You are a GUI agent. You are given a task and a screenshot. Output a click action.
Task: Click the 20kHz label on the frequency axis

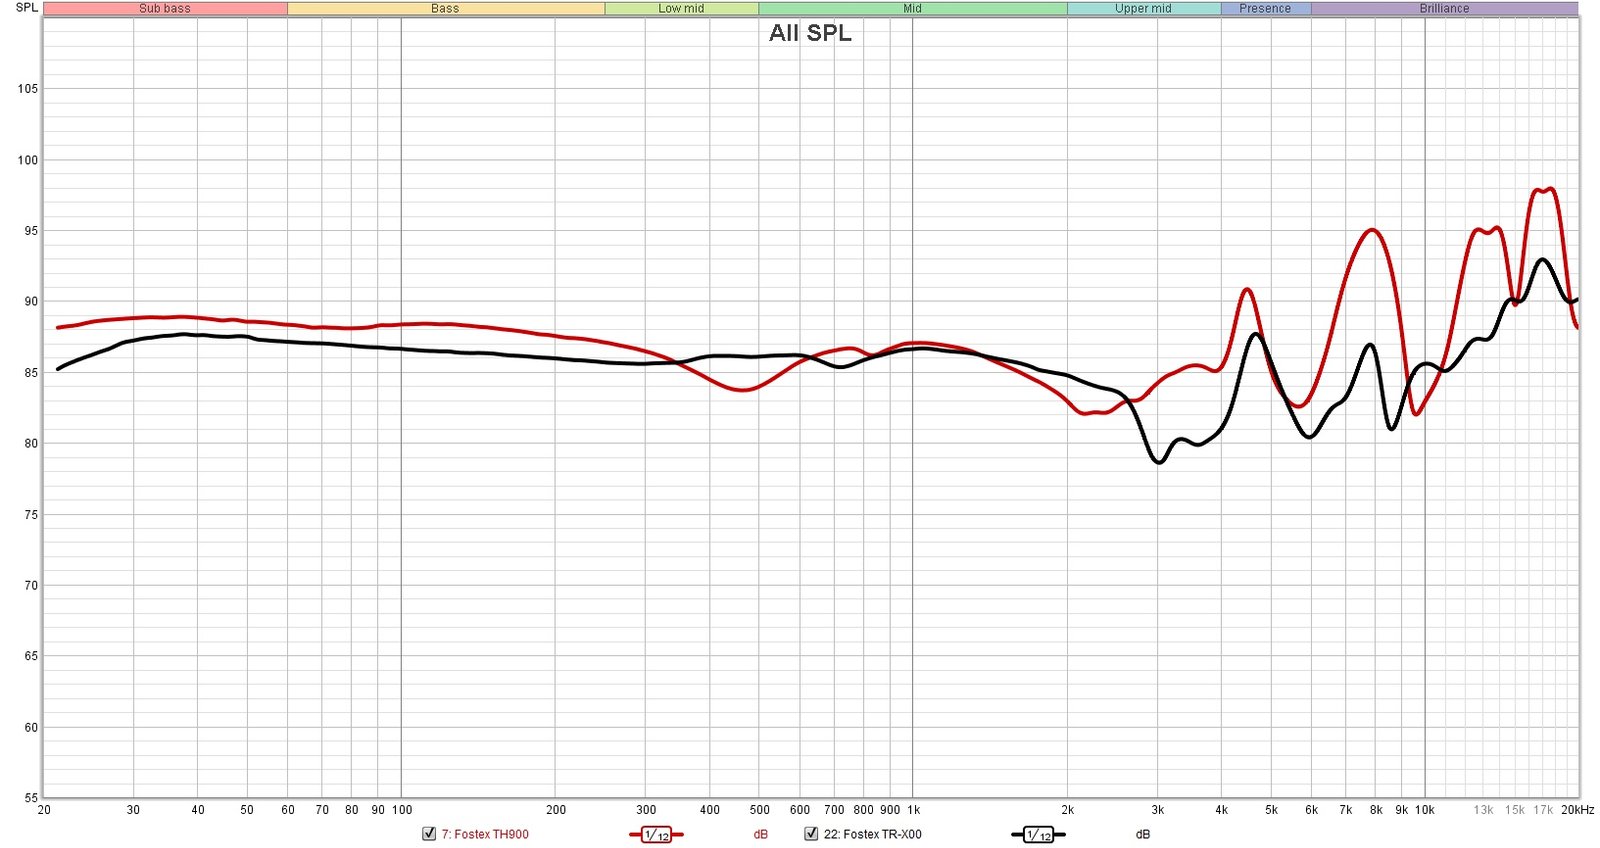point(1577,810)
